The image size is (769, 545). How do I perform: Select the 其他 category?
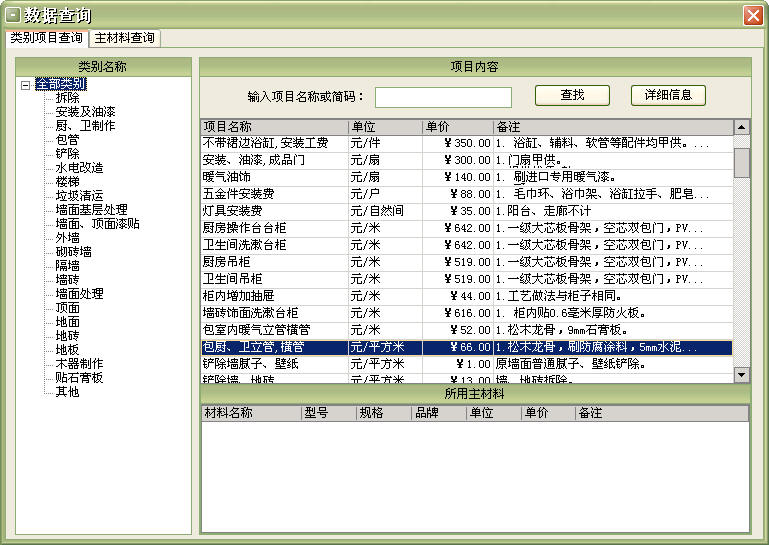pos(67,392)
